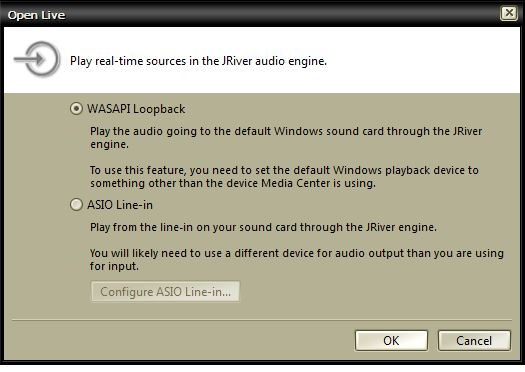Click the 'Media Center is using' text
The image size is (525, 372).
click(x=318, y=183)
